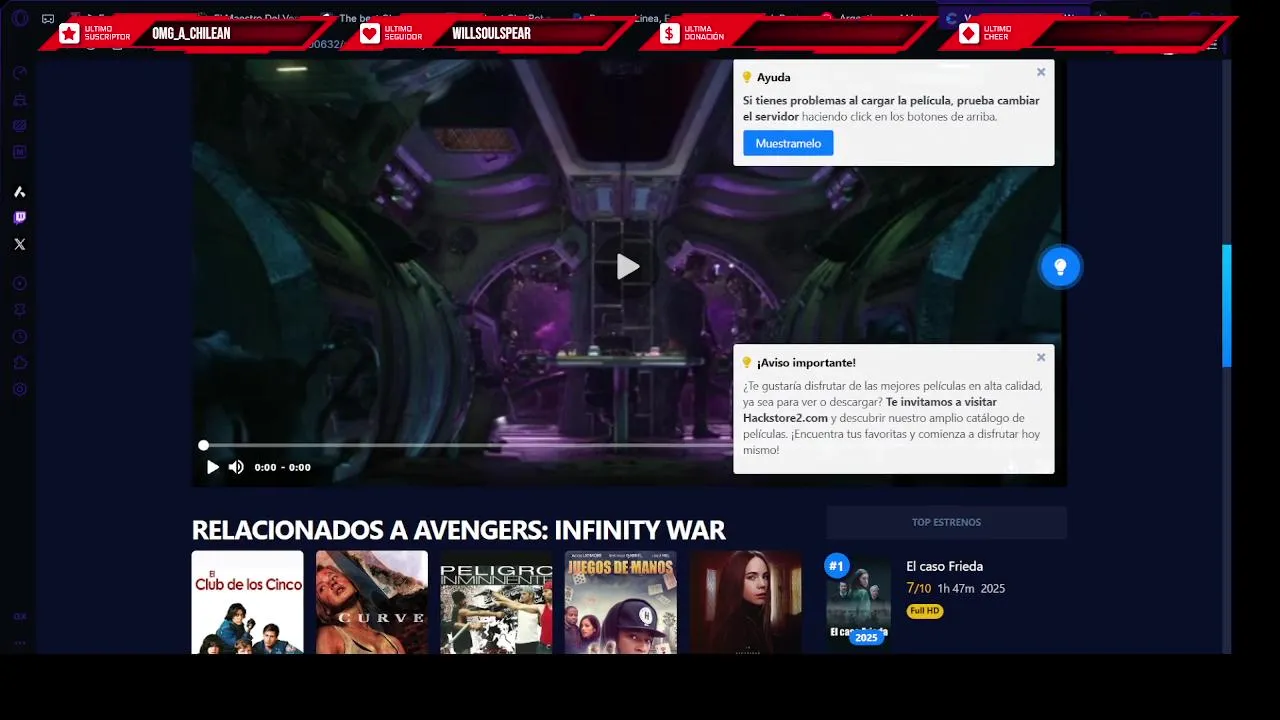The height and width of the screenshot is (720, 1280).
Task: Click the OMG_A_CHILEAN subscriber name
Action: (x=191, y=34)
